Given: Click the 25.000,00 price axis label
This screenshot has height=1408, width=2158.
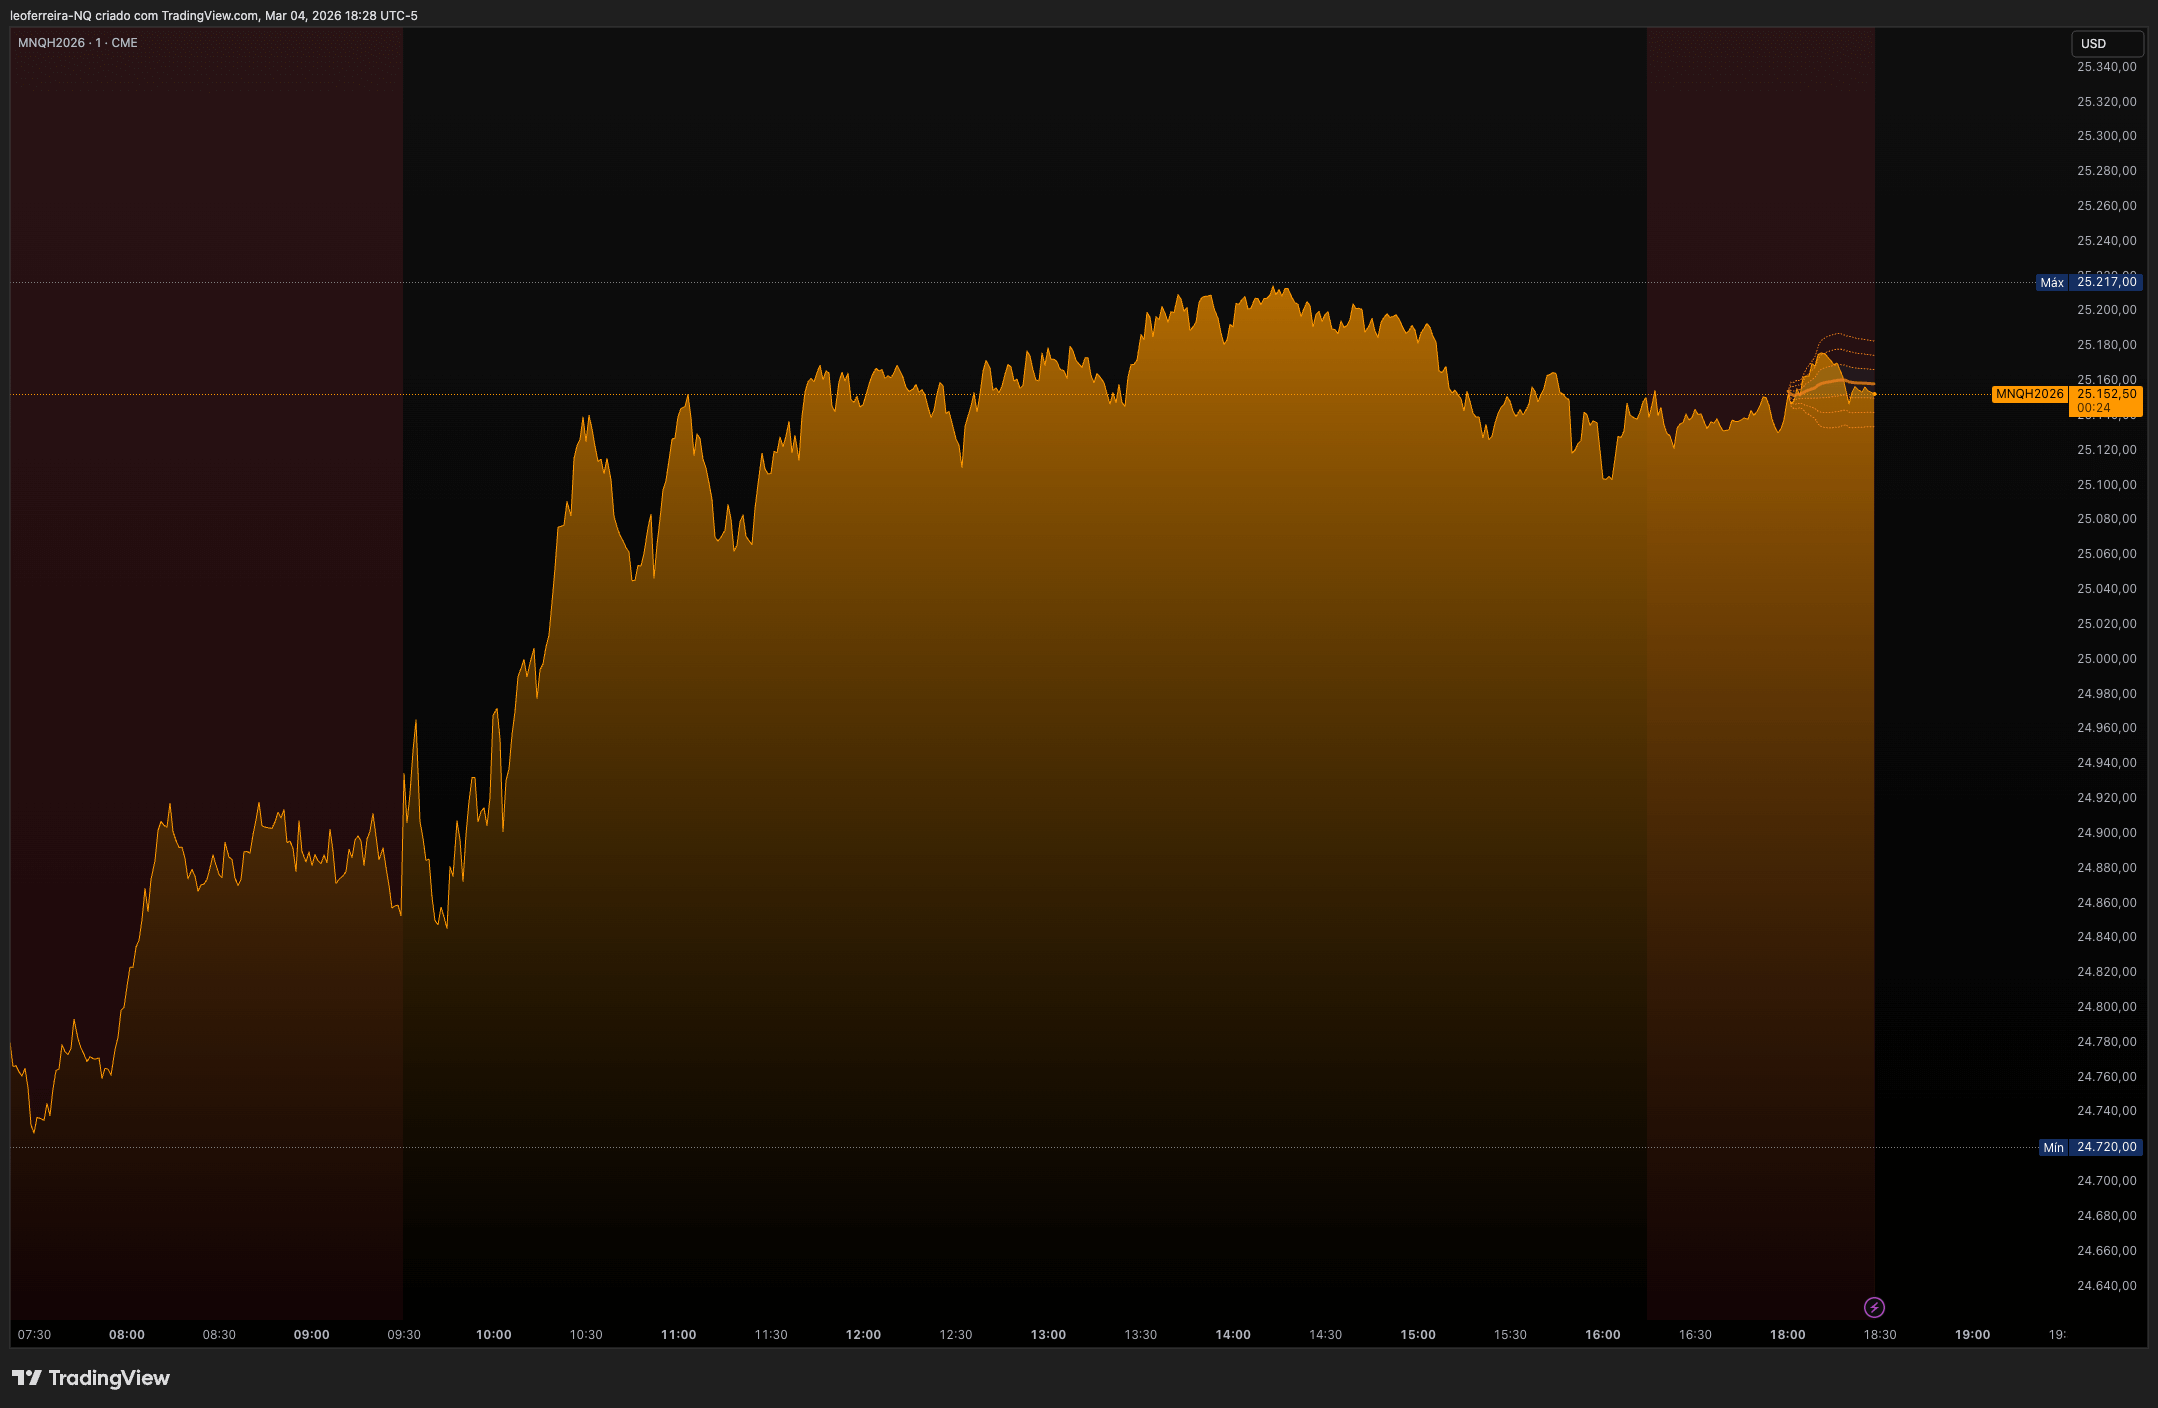Looking at the screenshot, I should [x=2107, y=659].
